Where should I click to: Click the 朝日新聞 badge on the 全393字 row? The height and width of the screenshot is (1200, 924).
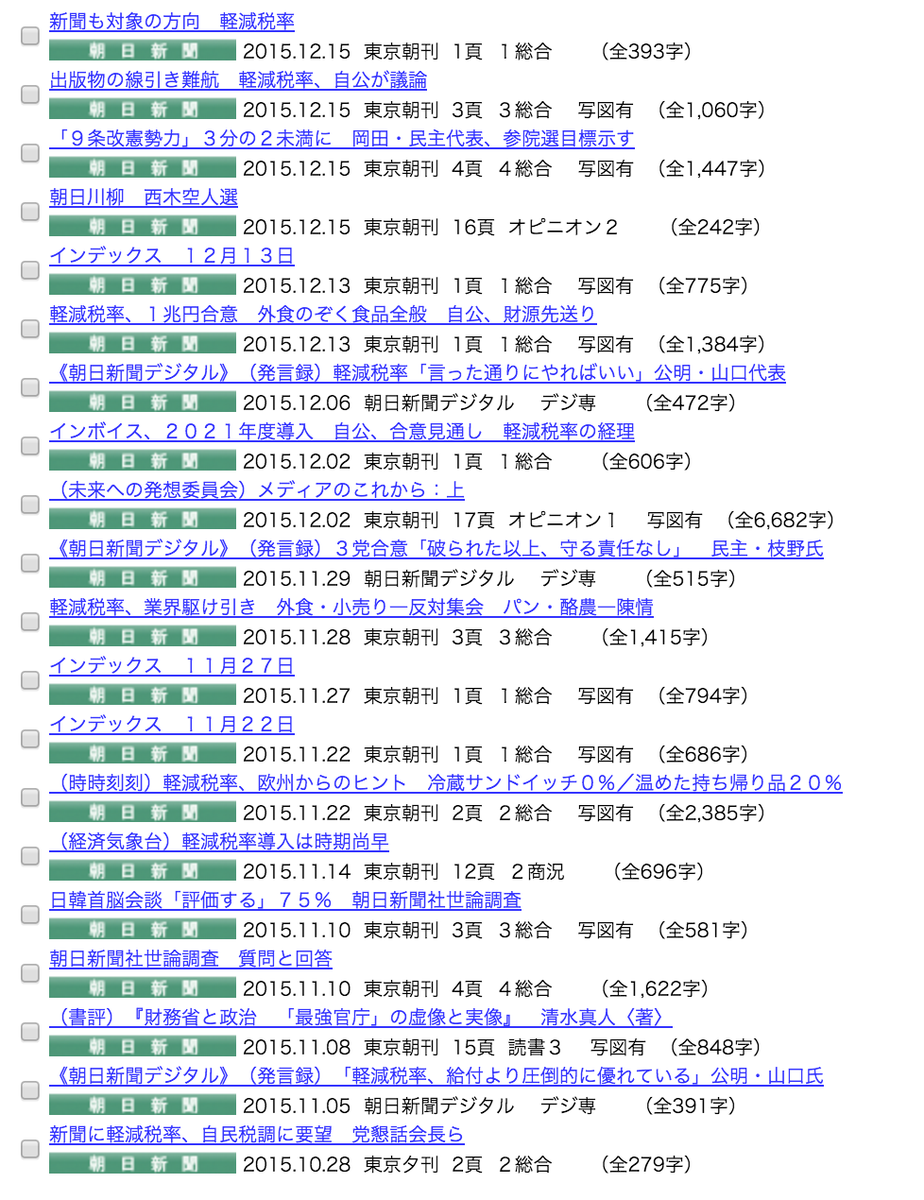coord(143,51)
